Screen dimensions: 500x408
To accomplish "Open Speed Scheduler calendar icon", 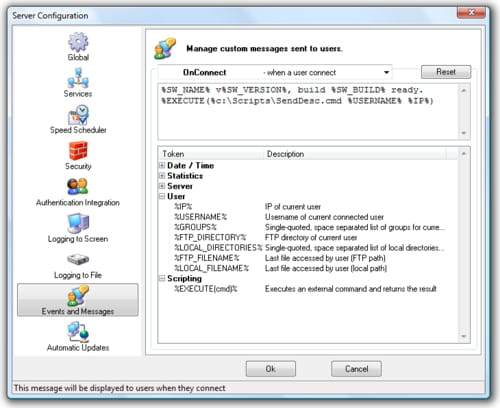I will (x=78, y=115).
